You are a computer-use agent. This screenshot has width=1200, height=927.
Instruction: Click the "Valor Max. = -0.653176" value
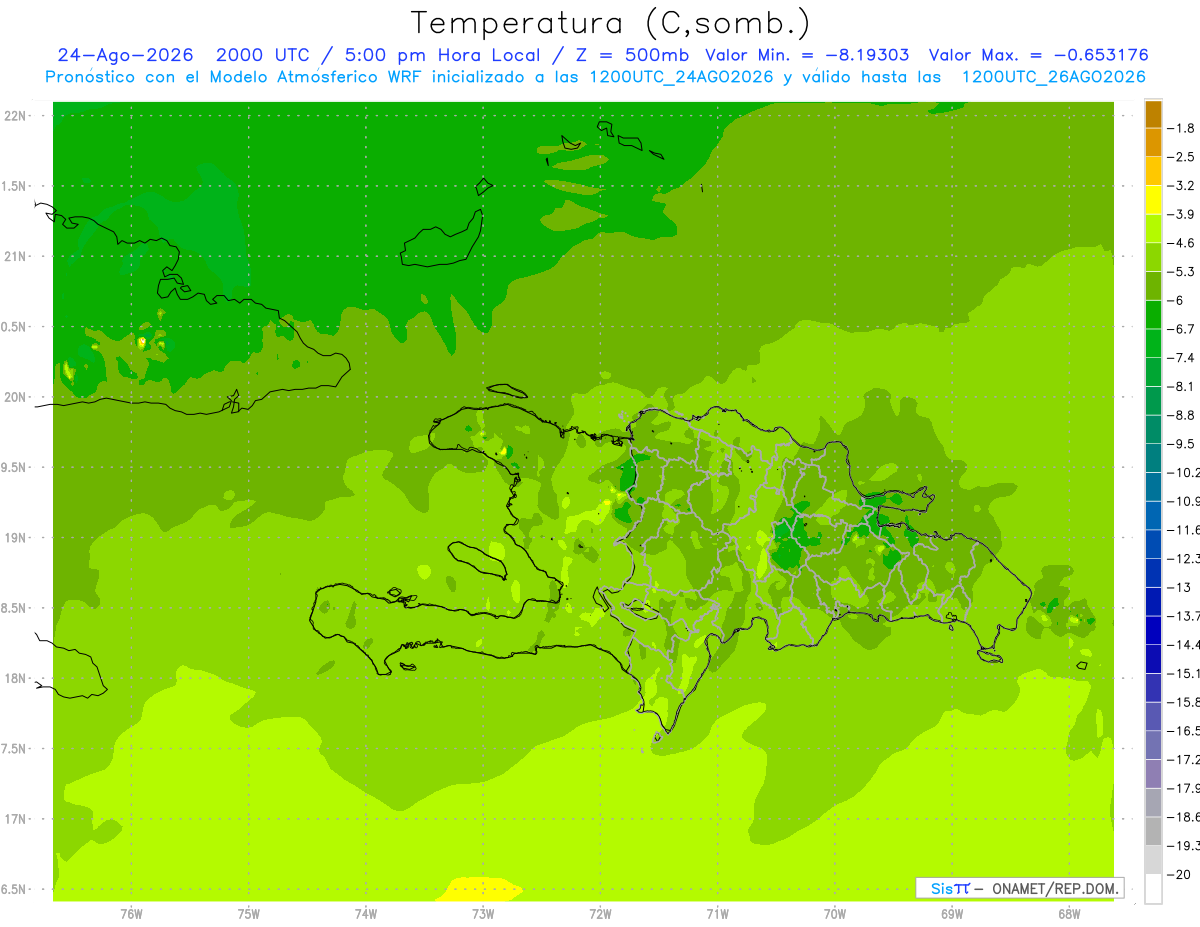pos(1039,55)
